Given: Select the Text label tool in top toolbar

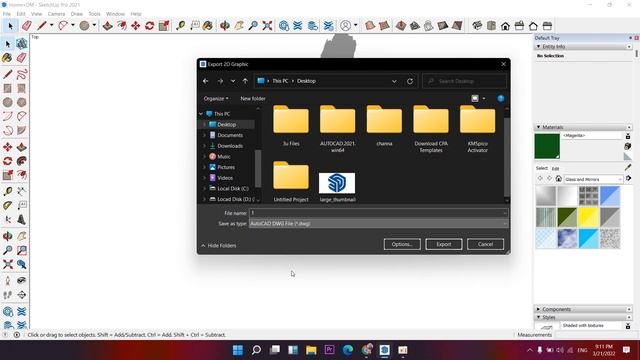Looking at the screenshot, I should 195,26.
